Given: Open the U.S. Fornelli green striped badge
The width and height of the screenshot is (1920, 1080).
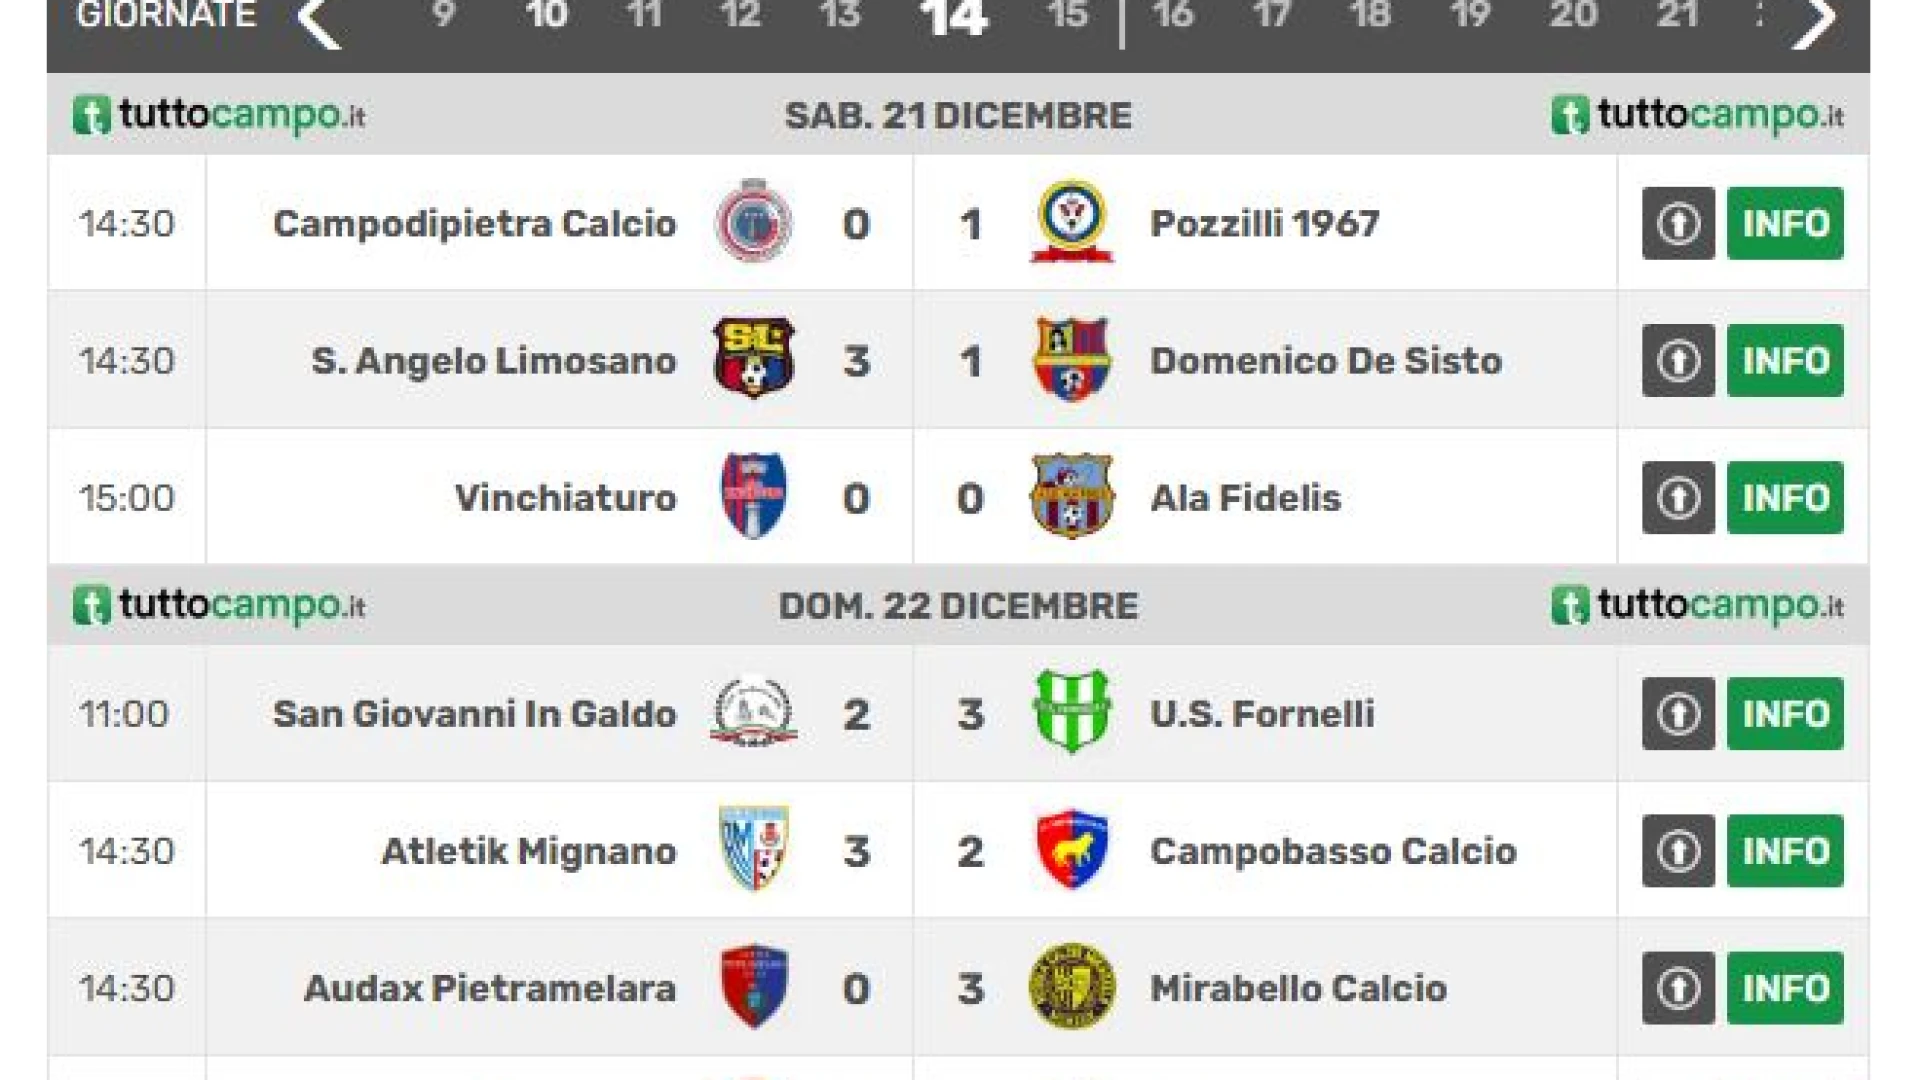Looking at the screenshot, I should click(x=1072, y=712).
